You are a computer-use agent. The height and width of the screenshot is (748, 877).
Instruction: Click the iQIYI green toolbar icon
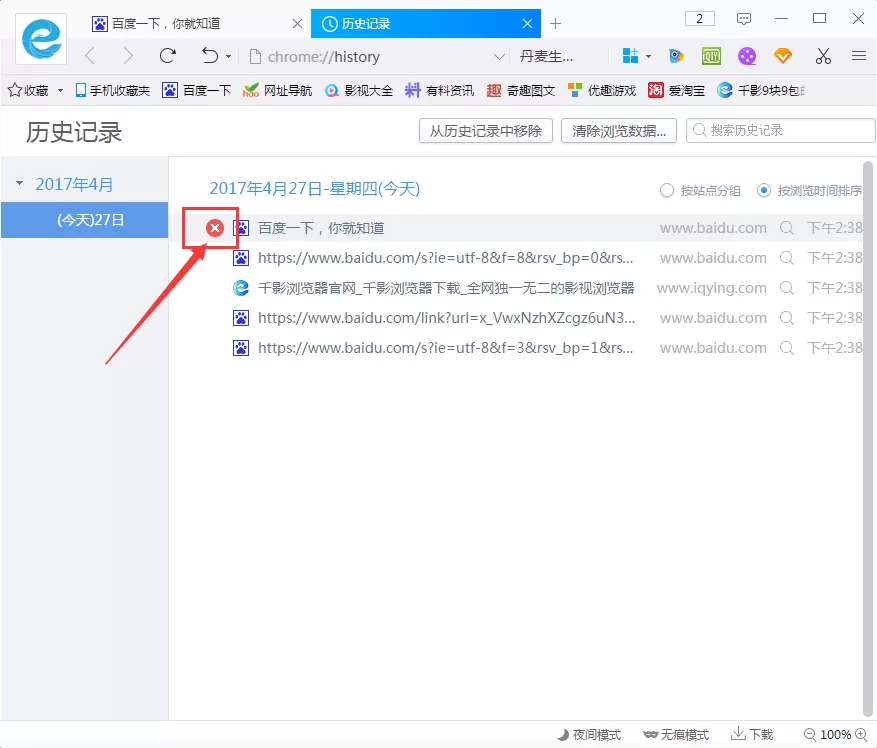(711, 56)
